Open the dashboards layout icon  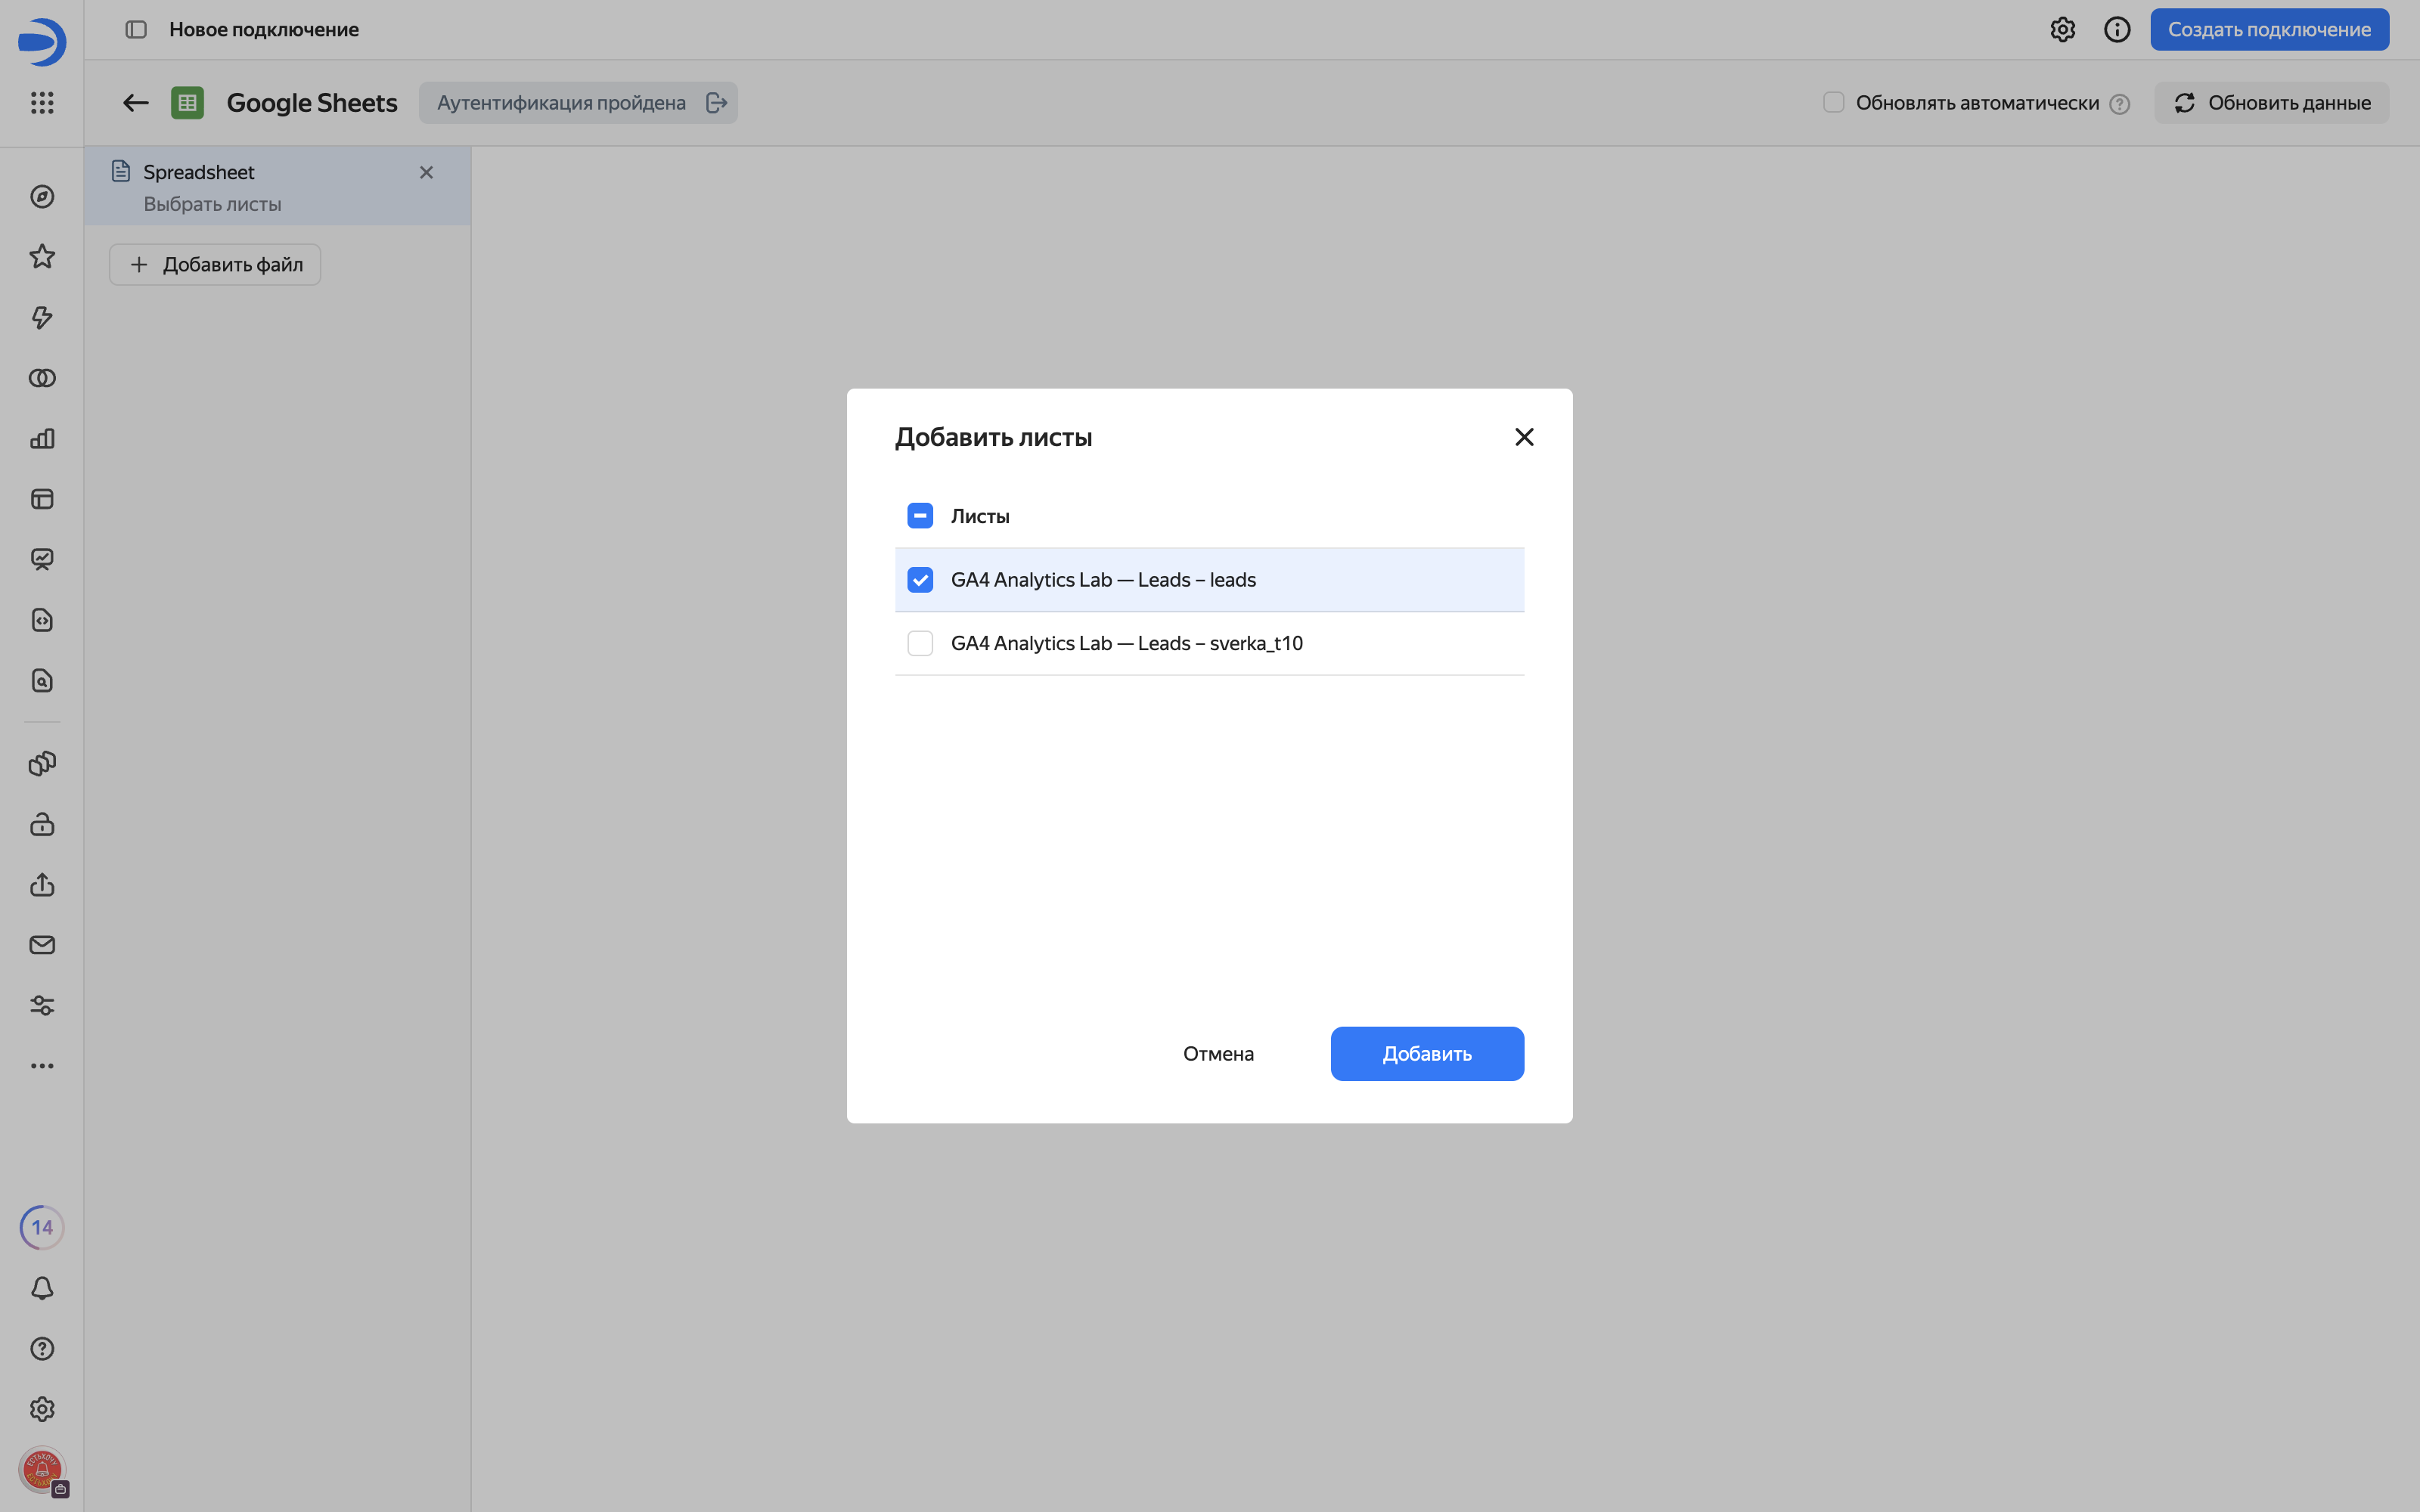42,499
